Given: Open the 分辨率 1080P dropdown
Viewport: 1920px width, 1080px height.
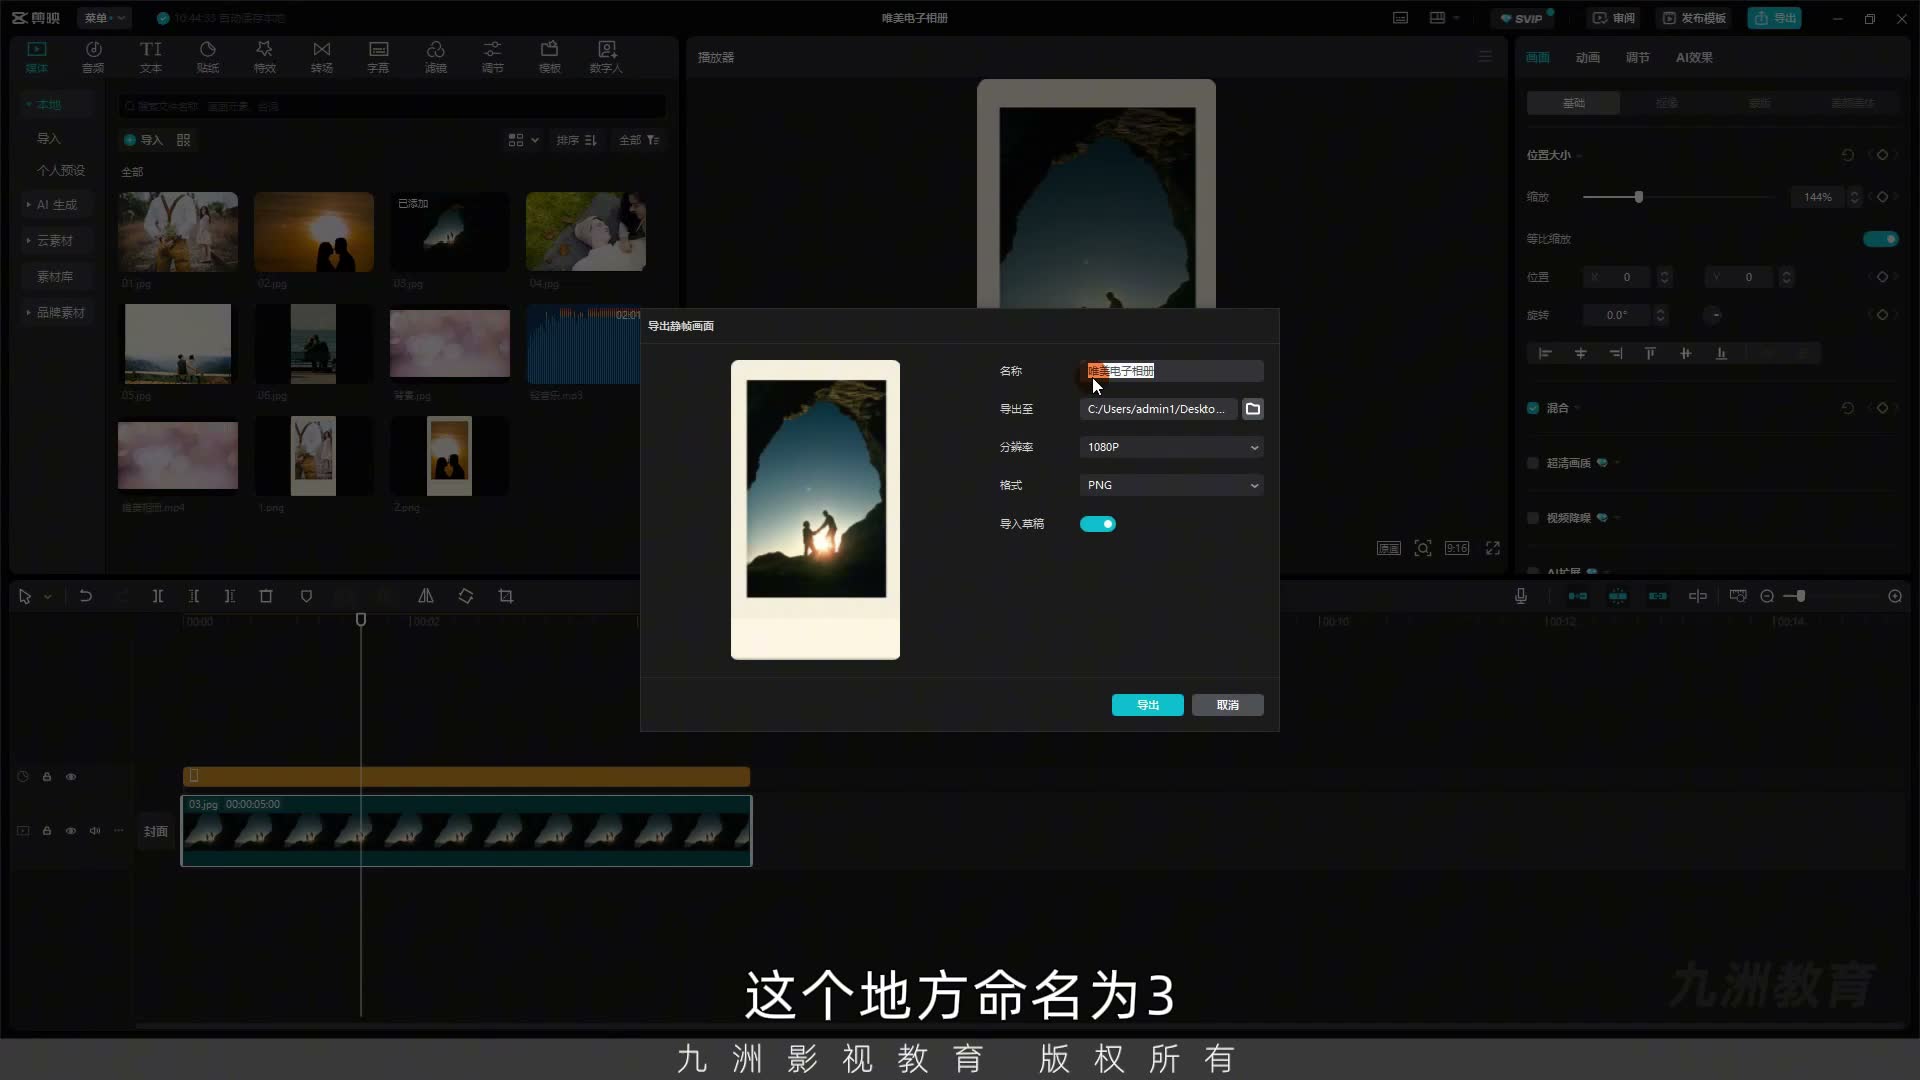Looking at the screenshot, I should coord(1171,447).
